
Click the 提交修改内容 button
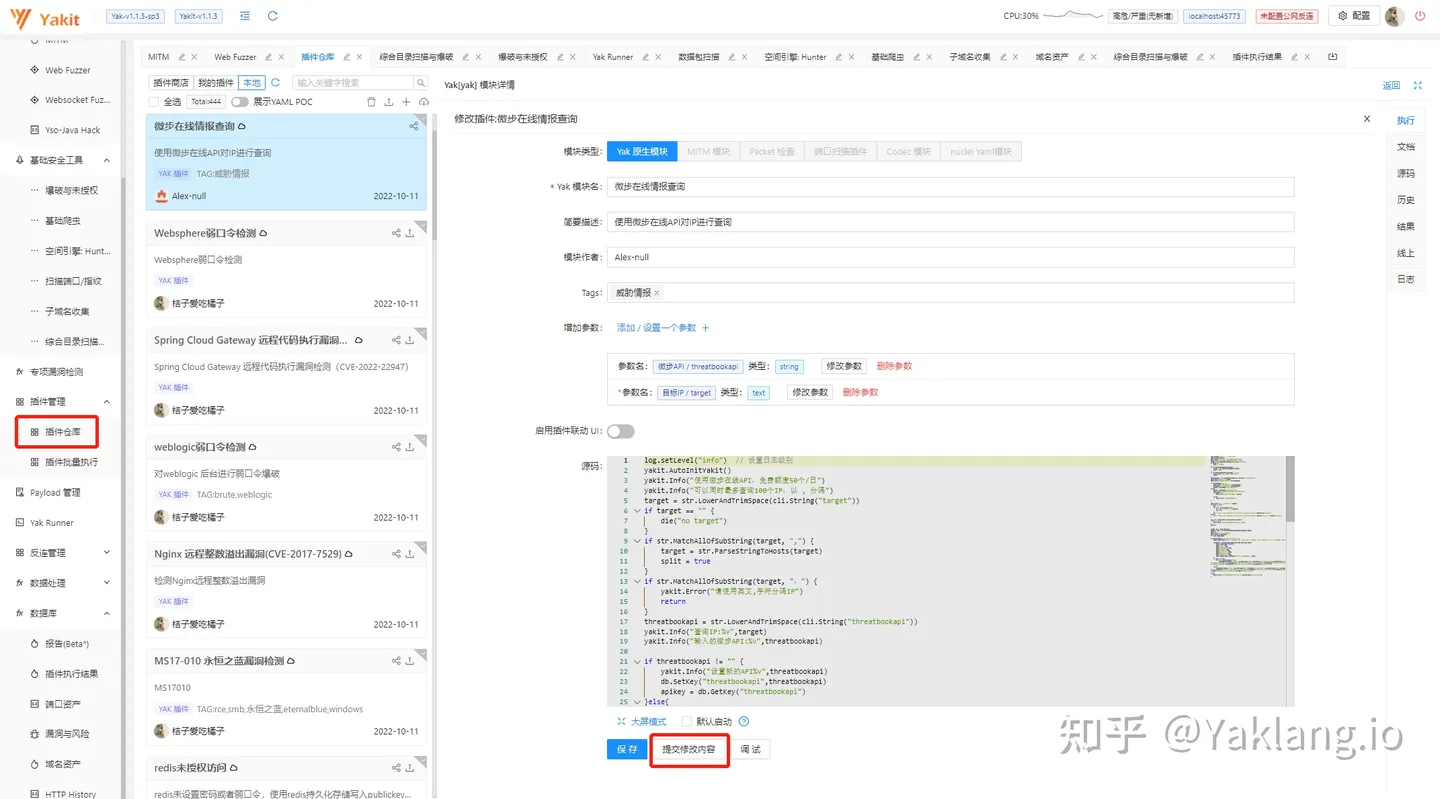click(689, 749)
